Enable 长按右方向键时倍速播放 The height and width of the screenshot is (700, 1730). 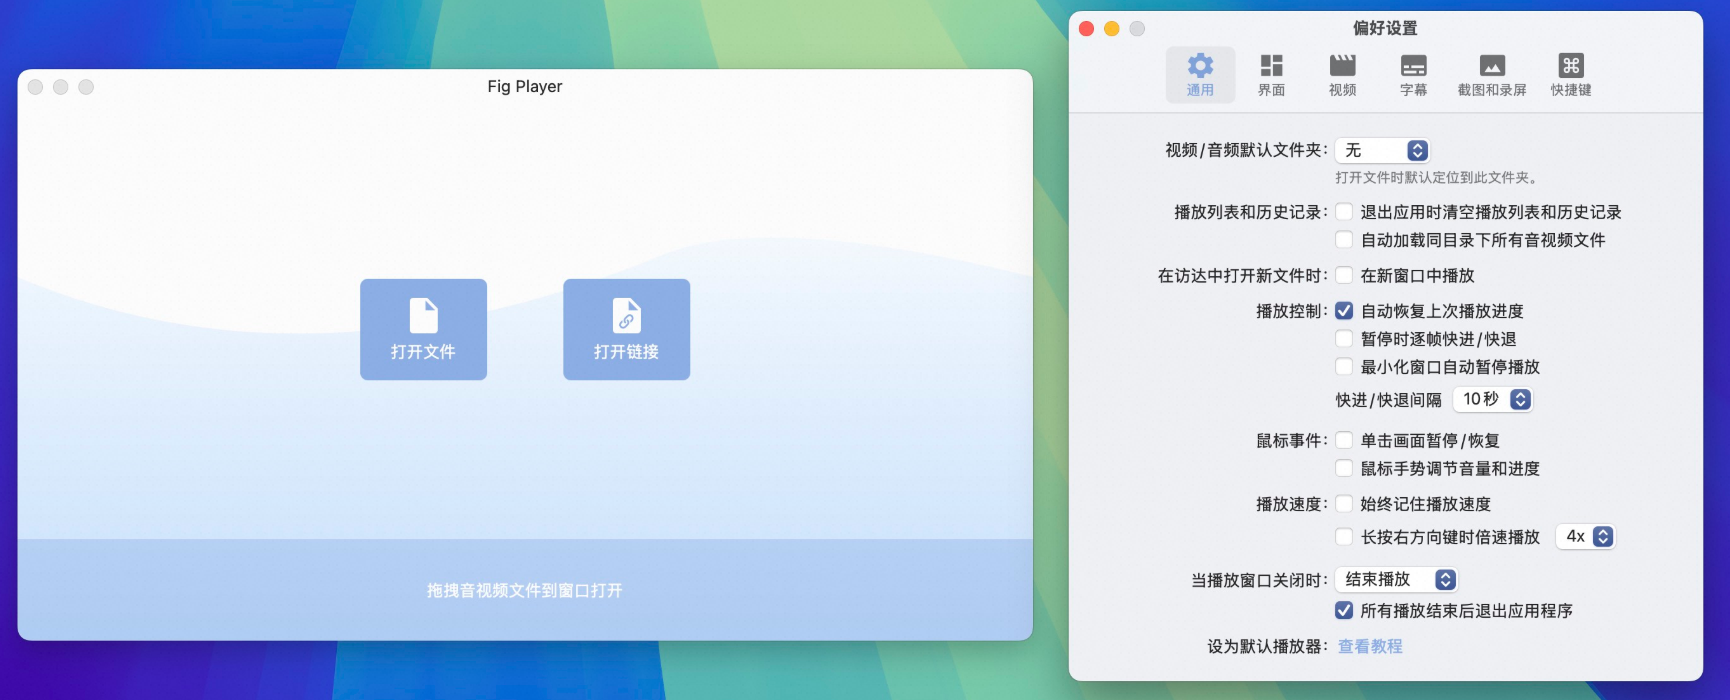1345,537
